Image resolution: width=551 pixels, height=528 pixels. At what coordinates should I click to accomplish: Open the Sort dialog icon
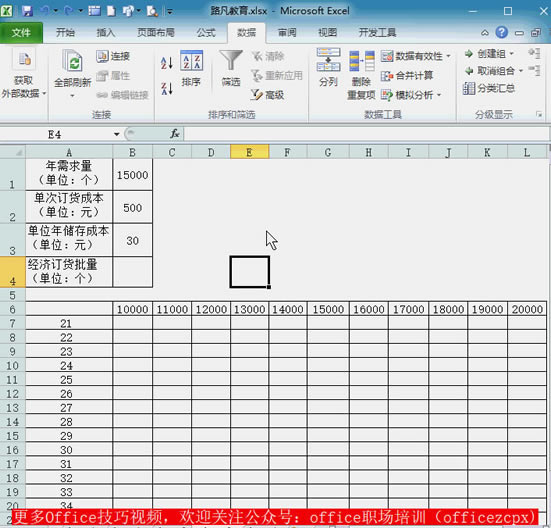pyautogui.click(x=192, y=60)
